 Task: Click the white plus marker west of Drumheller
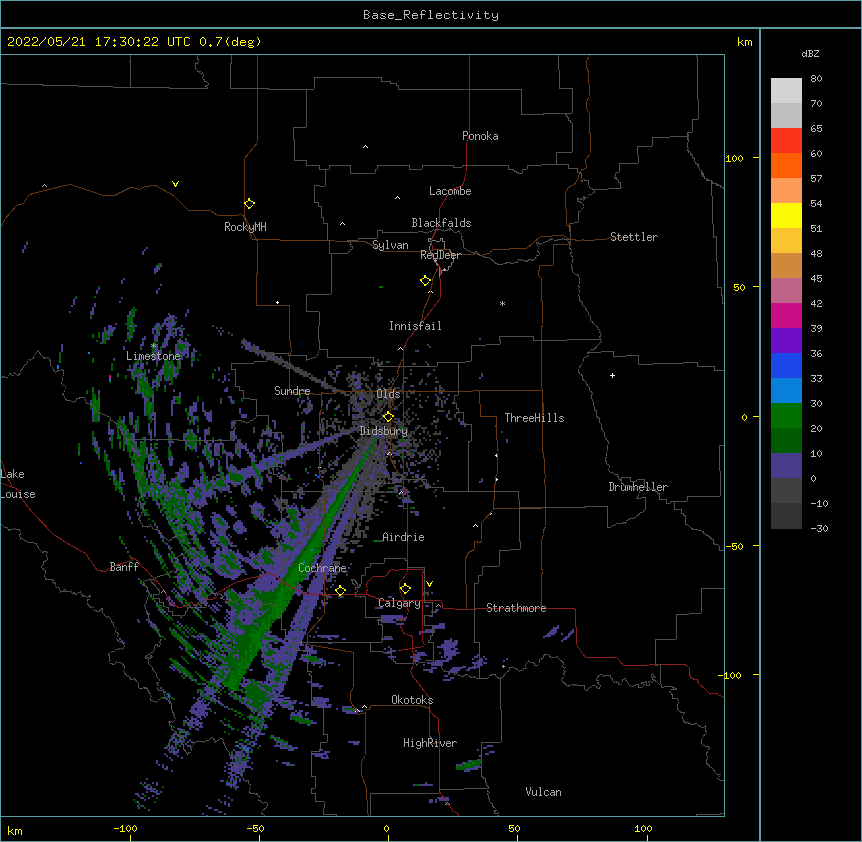tap(612, 375)
